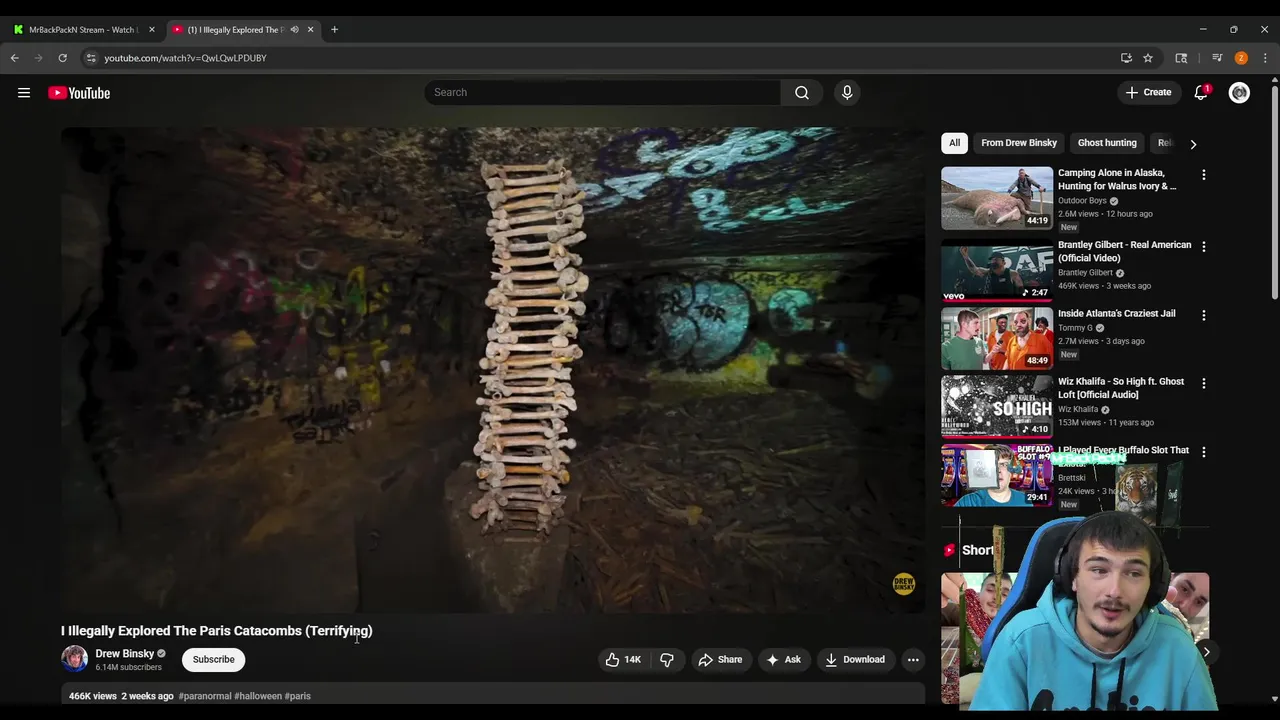
Task: Subscribe to Drew Binsky
Action: 214,659
